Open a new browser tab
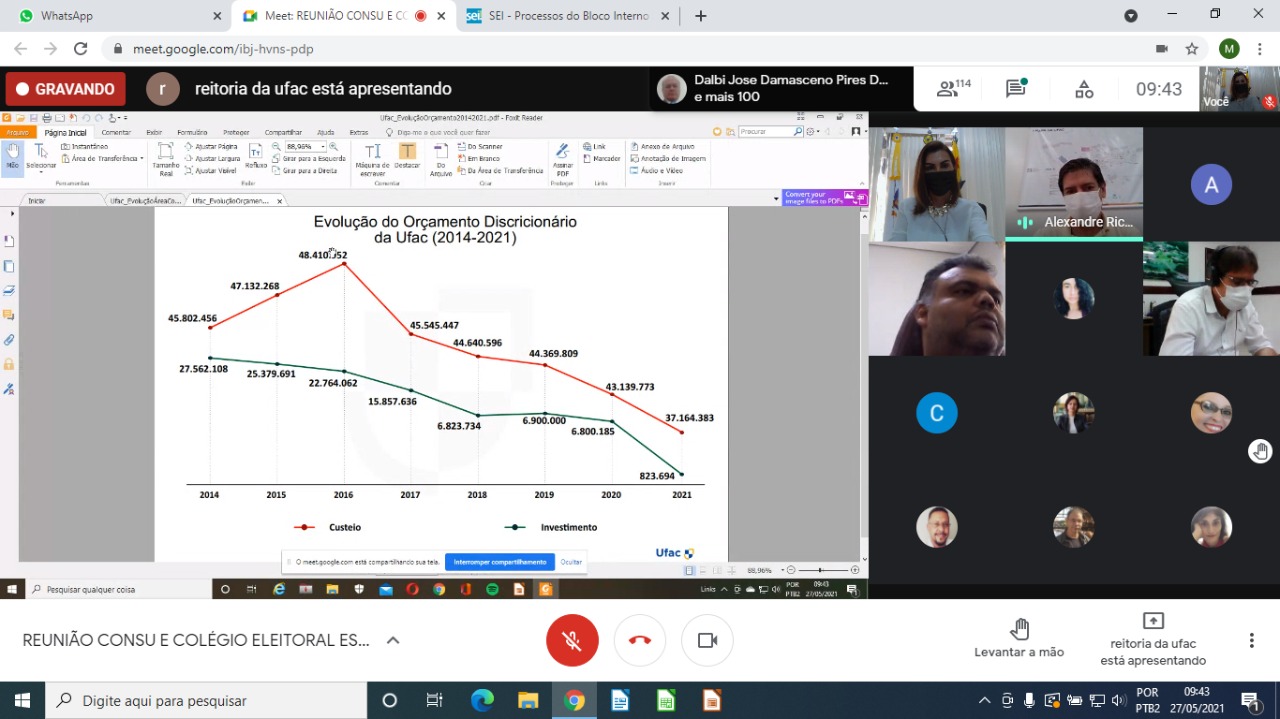This screenshot has height=719, width=1280. [x=700, y=16]
